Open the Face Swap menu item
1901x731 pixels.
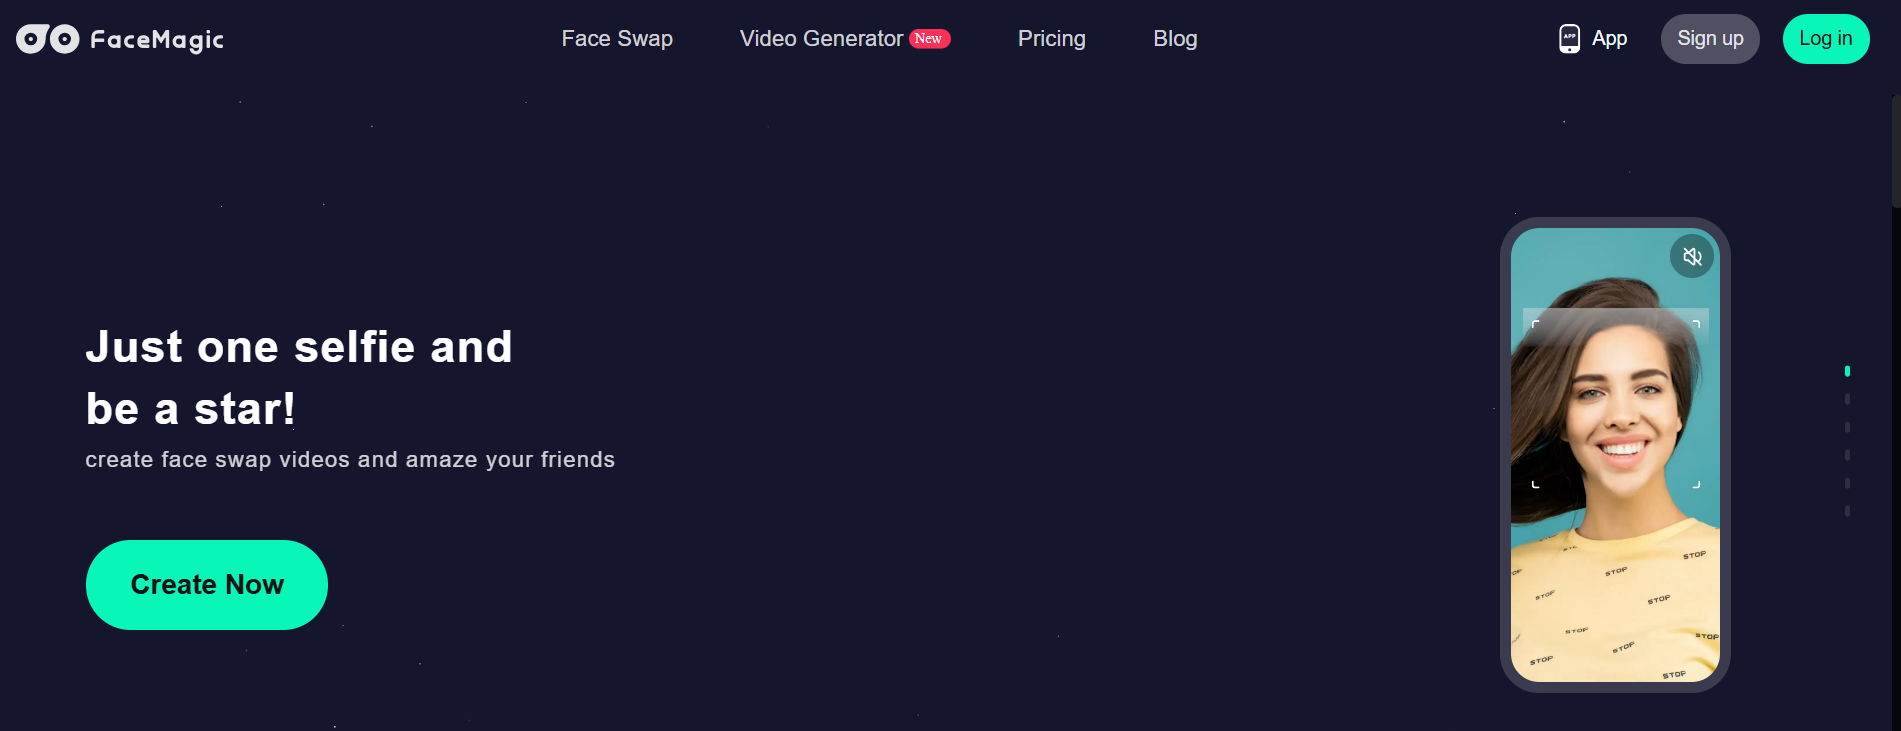tap(617, 39)
